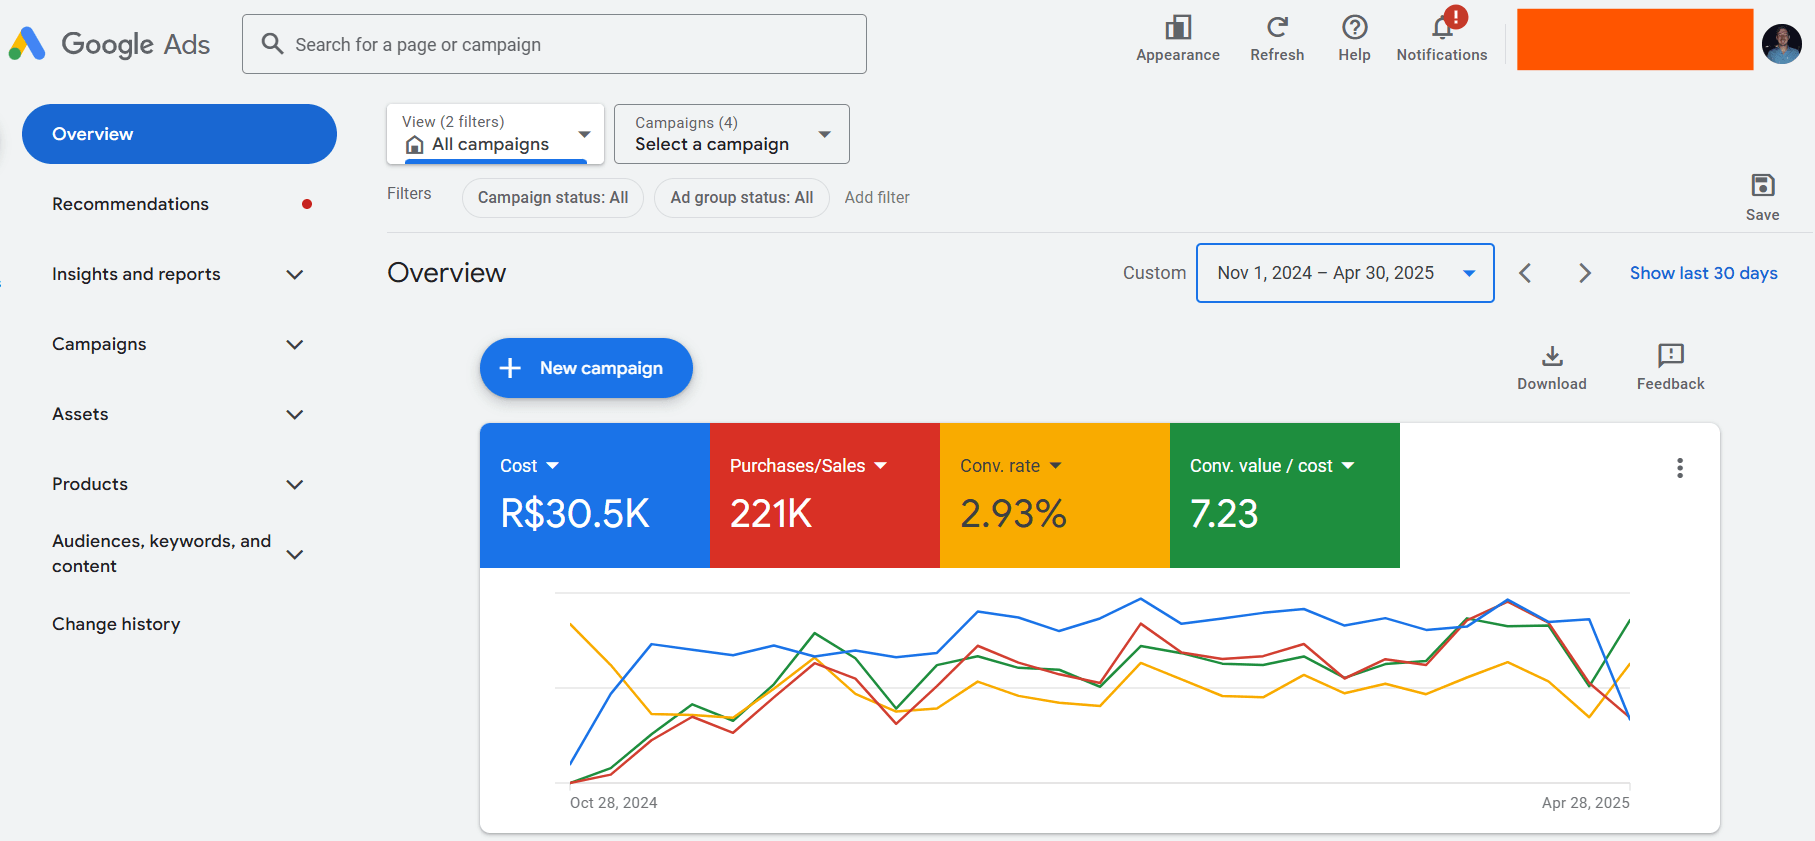Go to next date range

click(x=1584, y=273)
